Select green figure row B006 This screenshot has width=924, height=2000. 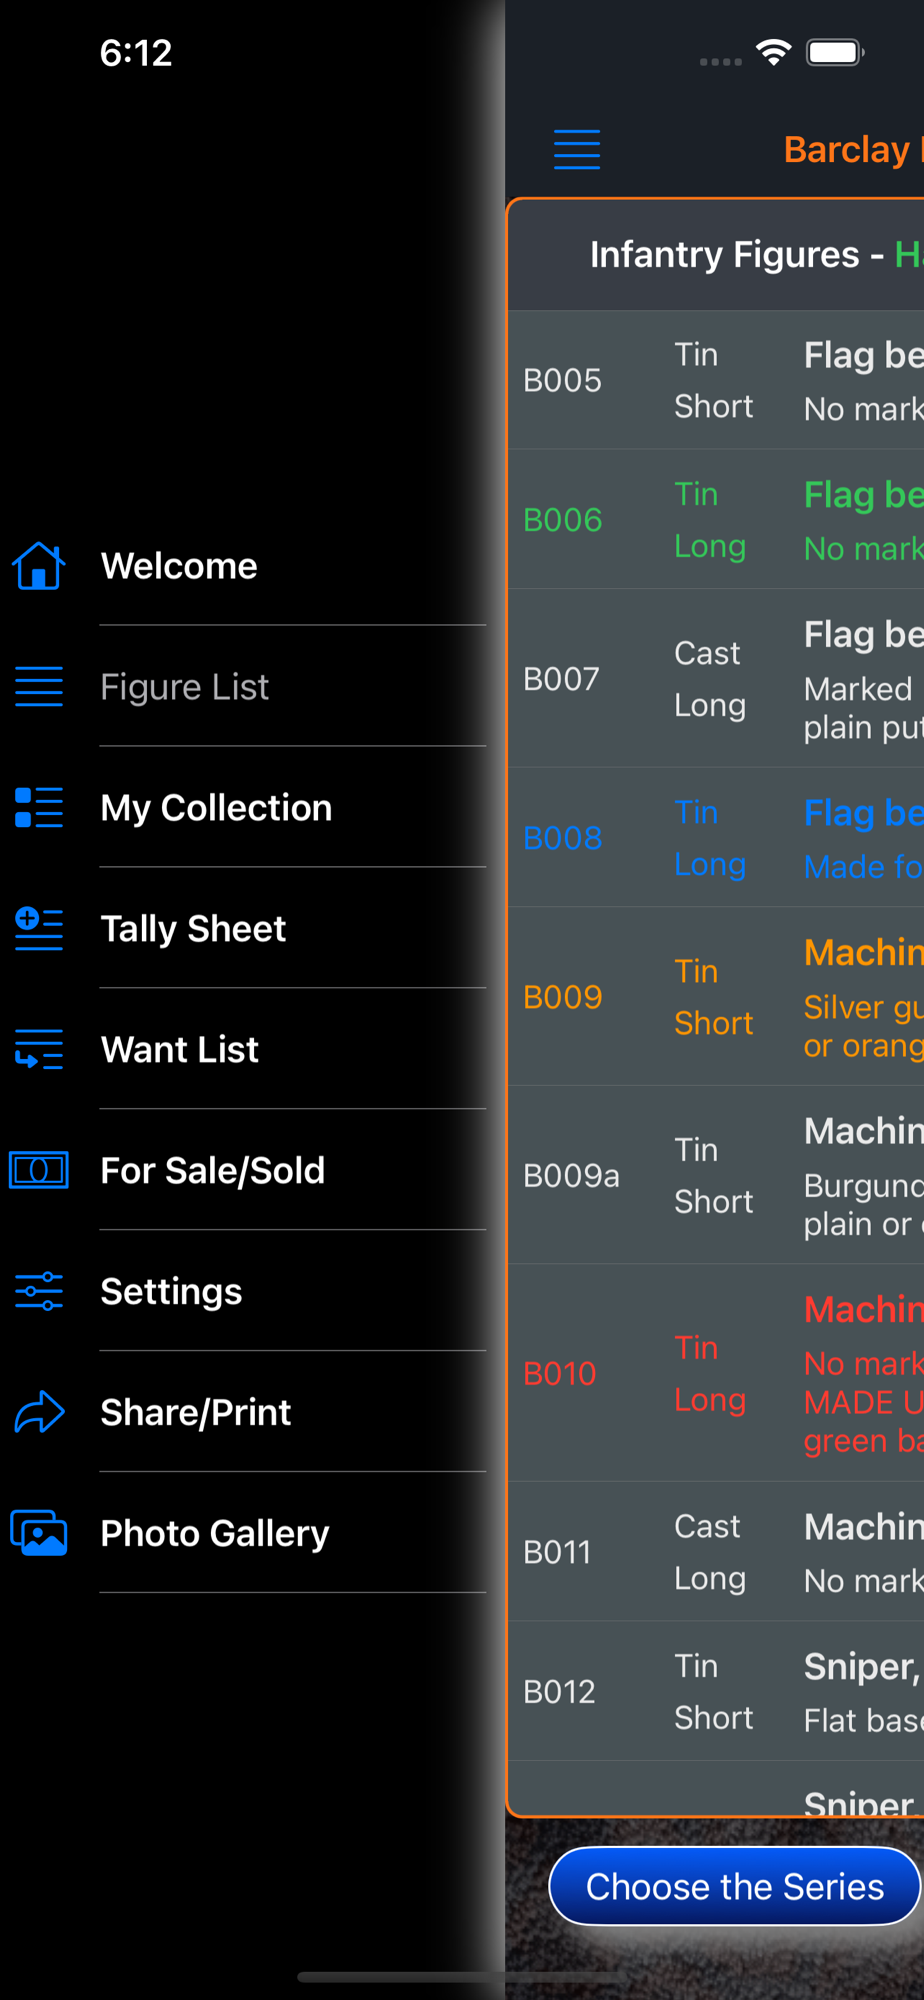pos(716,519)
